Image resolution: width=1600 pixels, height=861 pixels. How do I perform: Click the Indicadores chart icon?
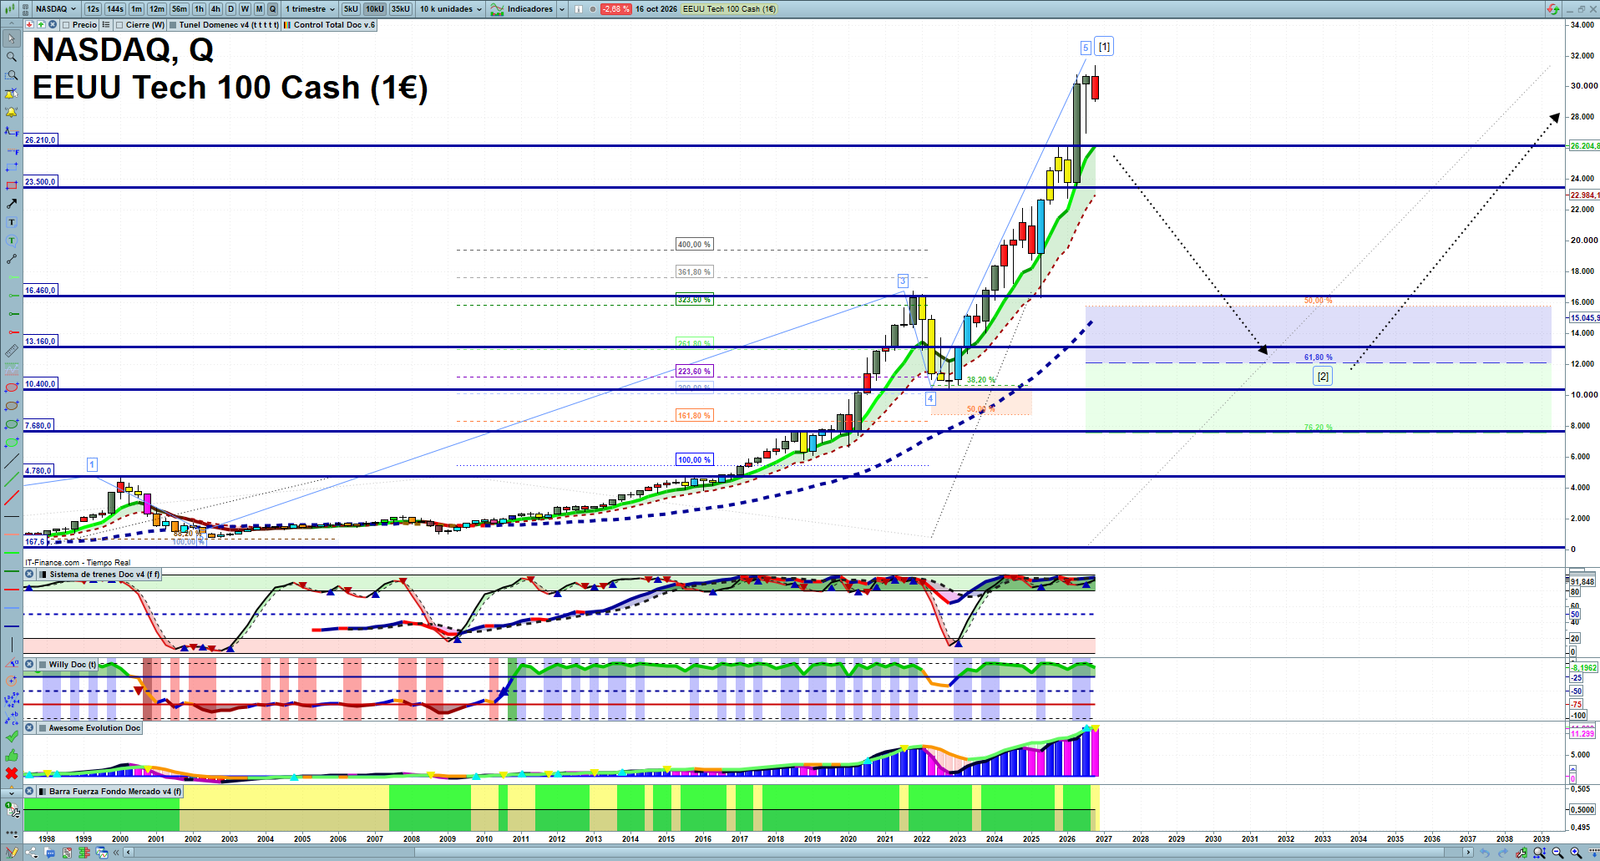pyautogui.click(x=497, y=9)
